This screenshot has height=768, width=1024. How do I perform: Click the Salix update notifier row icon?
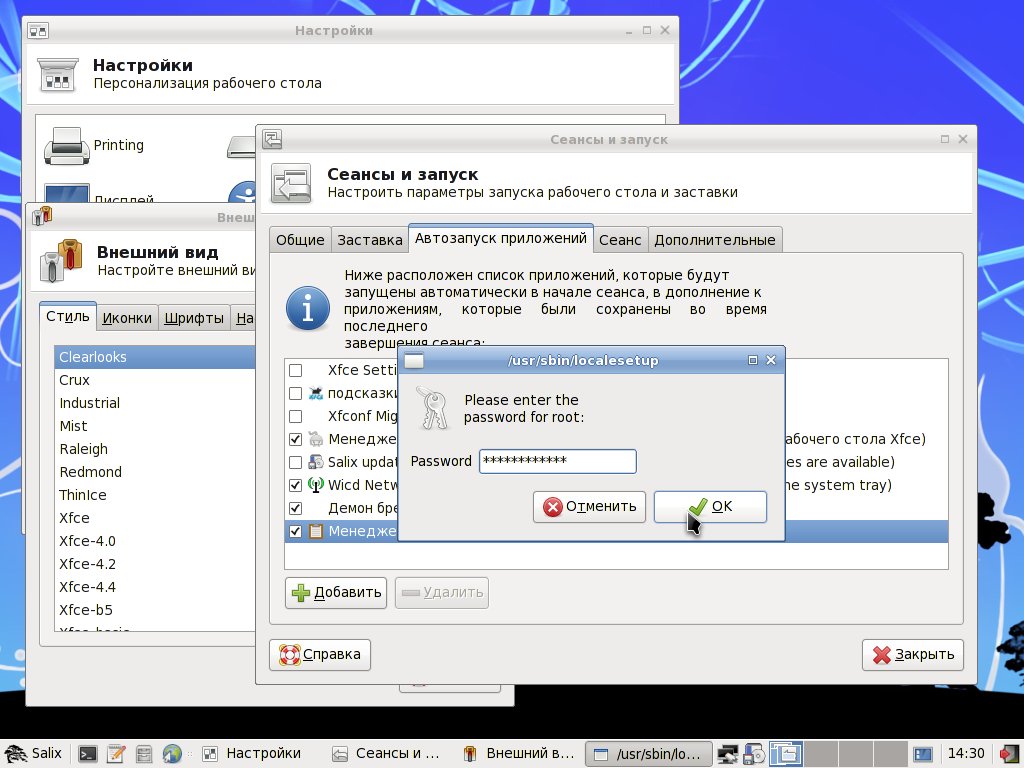tap(316, 462)
